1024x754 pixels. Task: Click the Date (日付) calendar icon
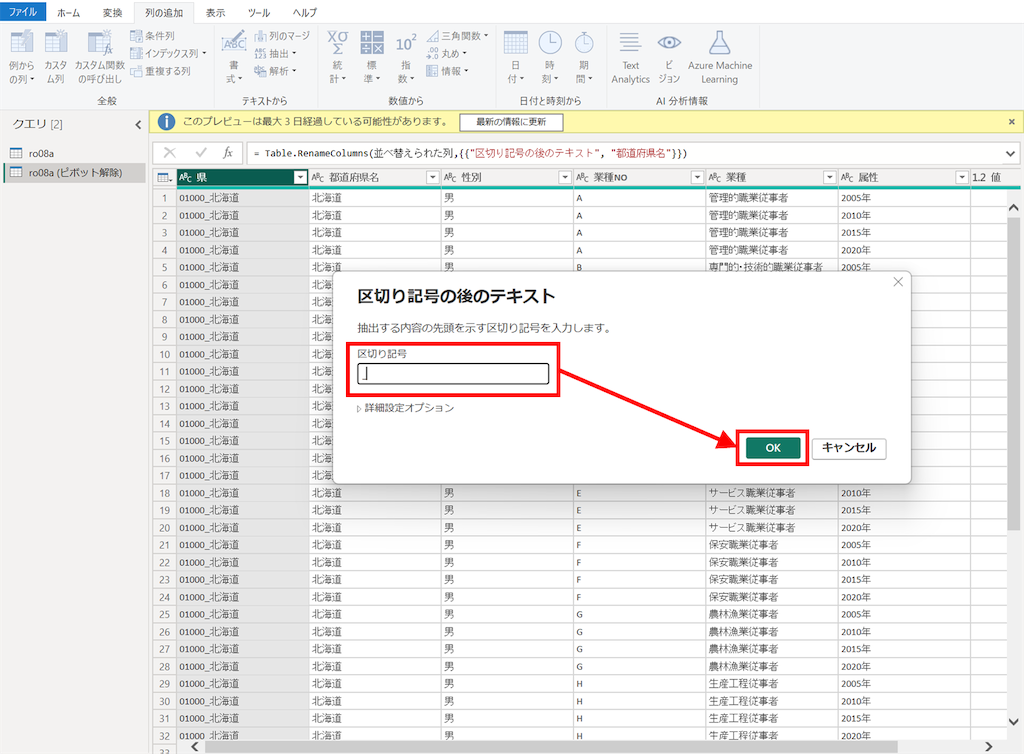click(x=515, y=42)
